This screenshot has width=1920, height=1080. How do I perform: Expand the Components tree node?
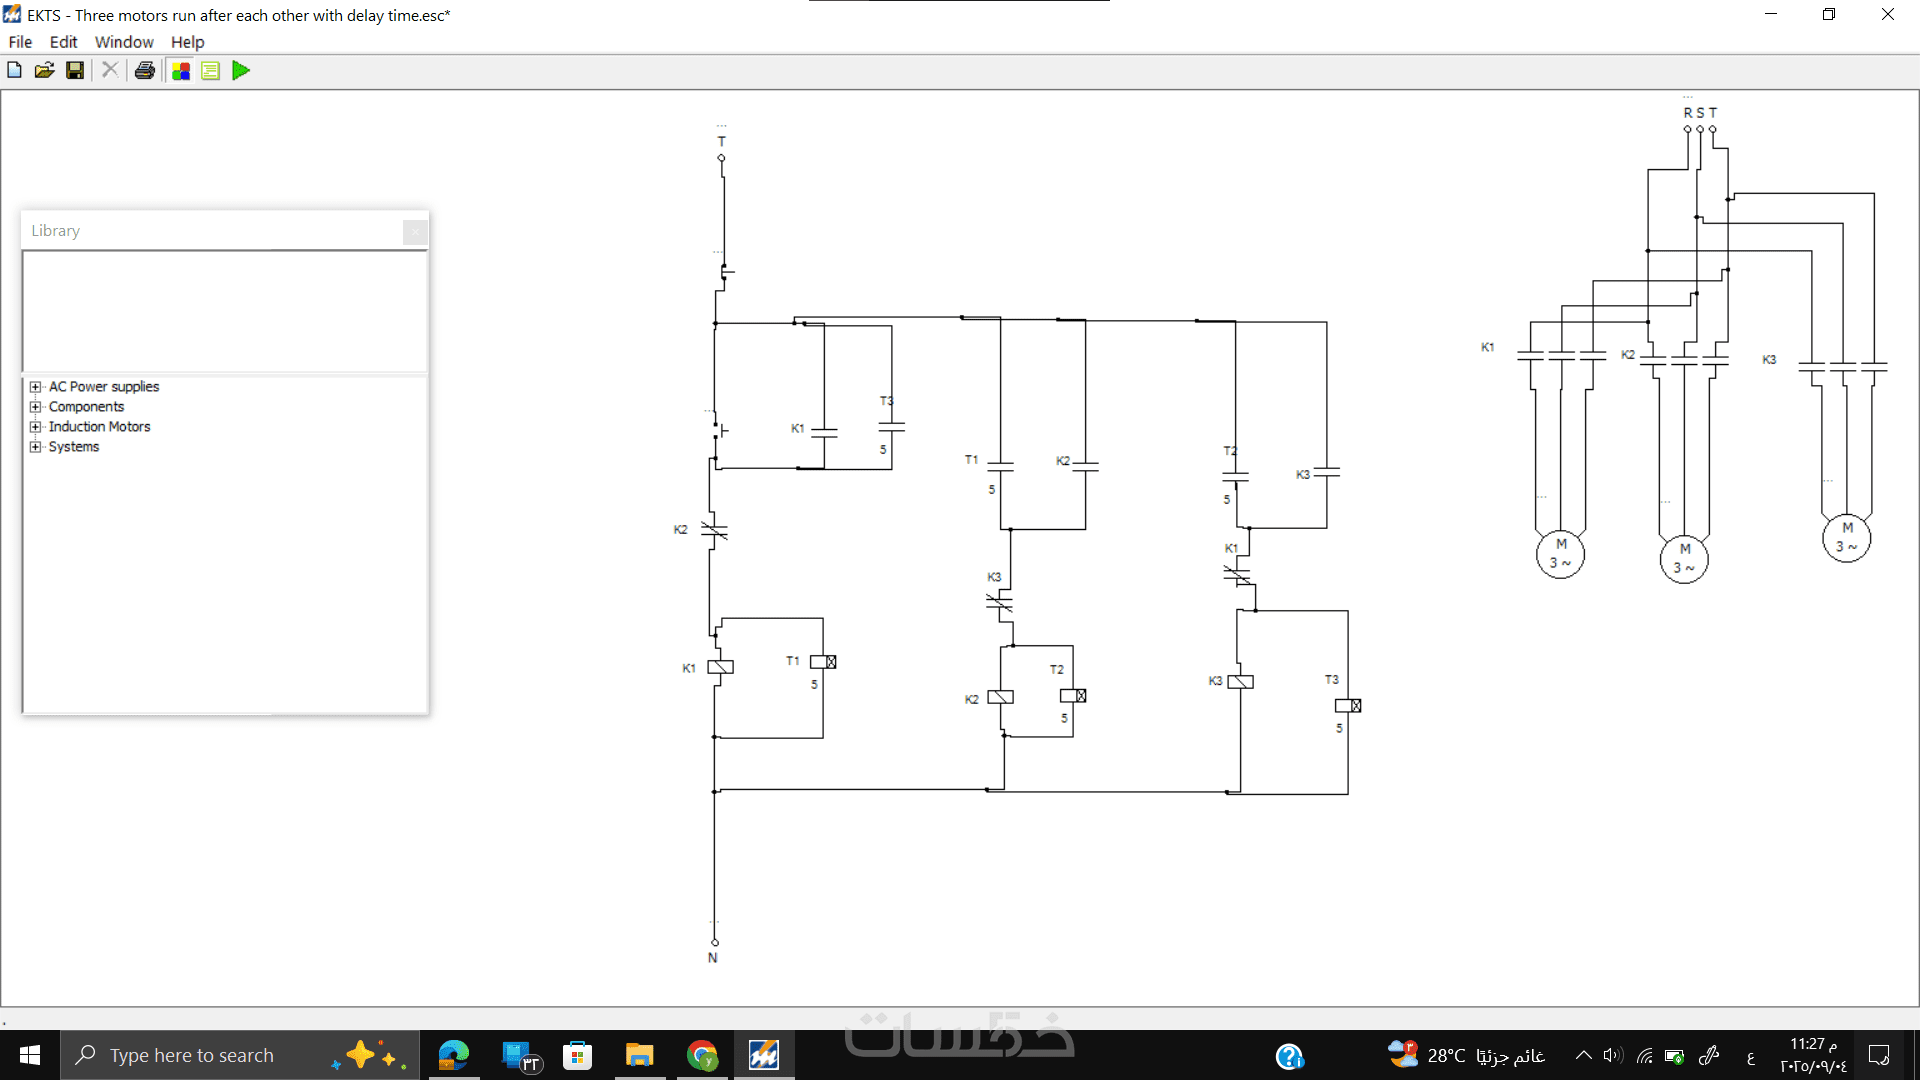point(36,407)
